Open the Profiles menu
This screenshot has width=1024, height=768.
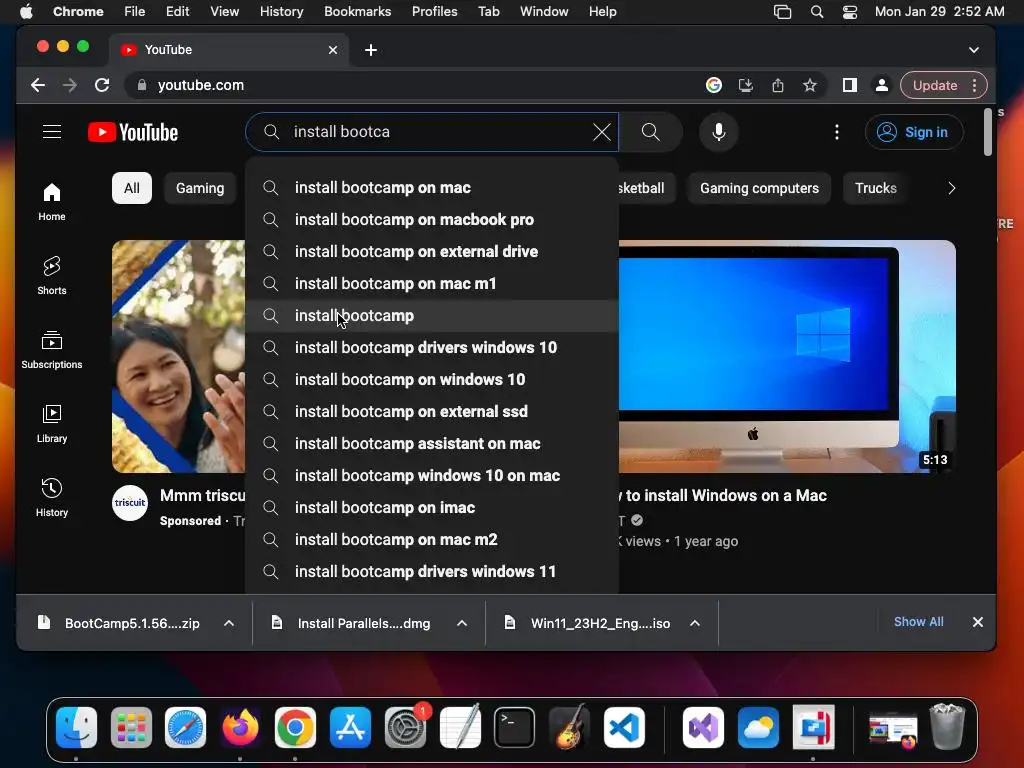coord(434,12)
